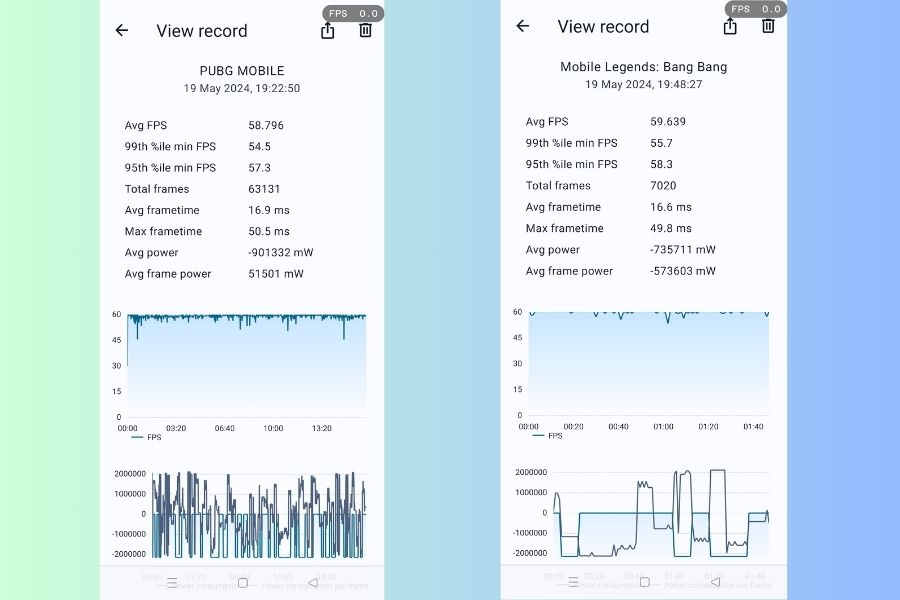900x600 pixels.
Task: Tap the FPS overlay badge on left screen
Action: coord(353,14)
